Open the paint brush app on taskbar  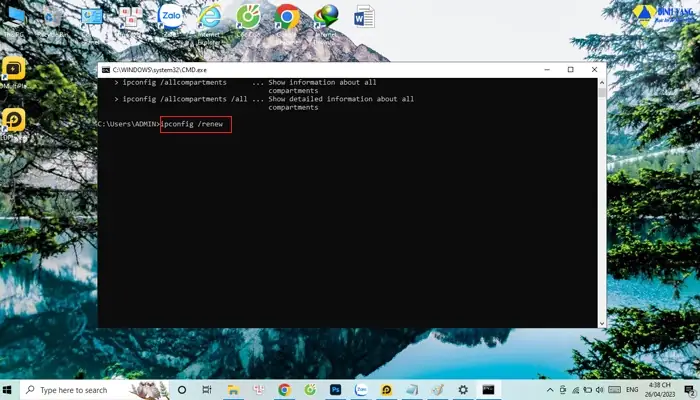point(438,390)
